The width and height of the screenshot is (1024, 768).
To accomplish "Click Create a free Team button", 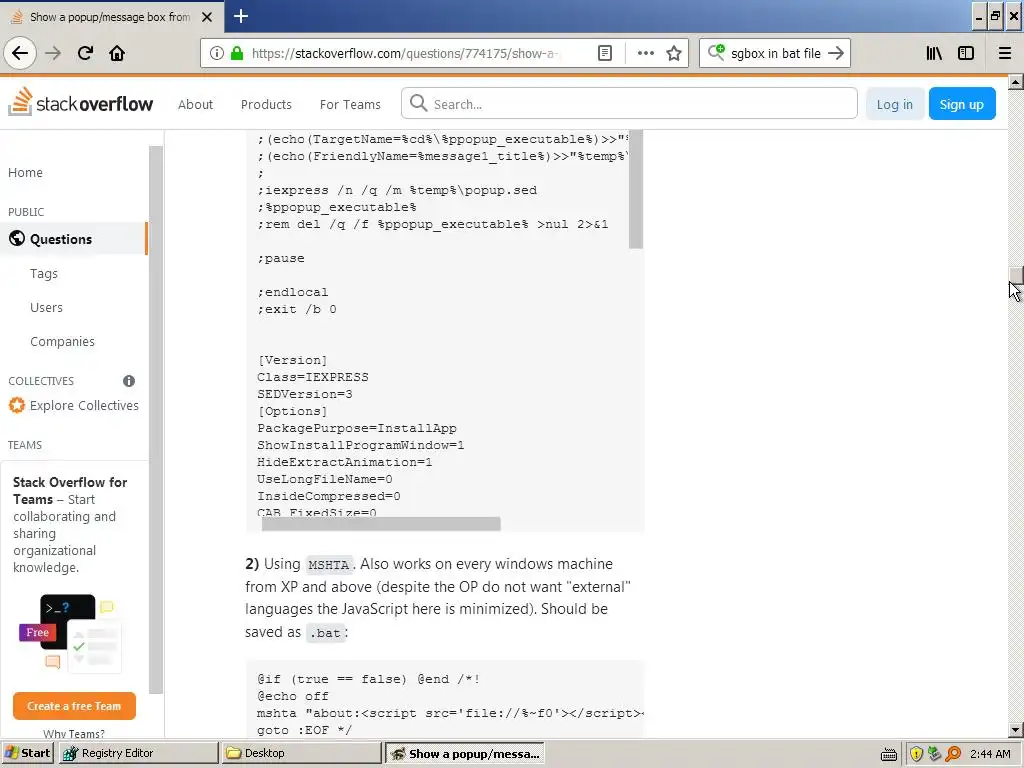I will [74, 706].
